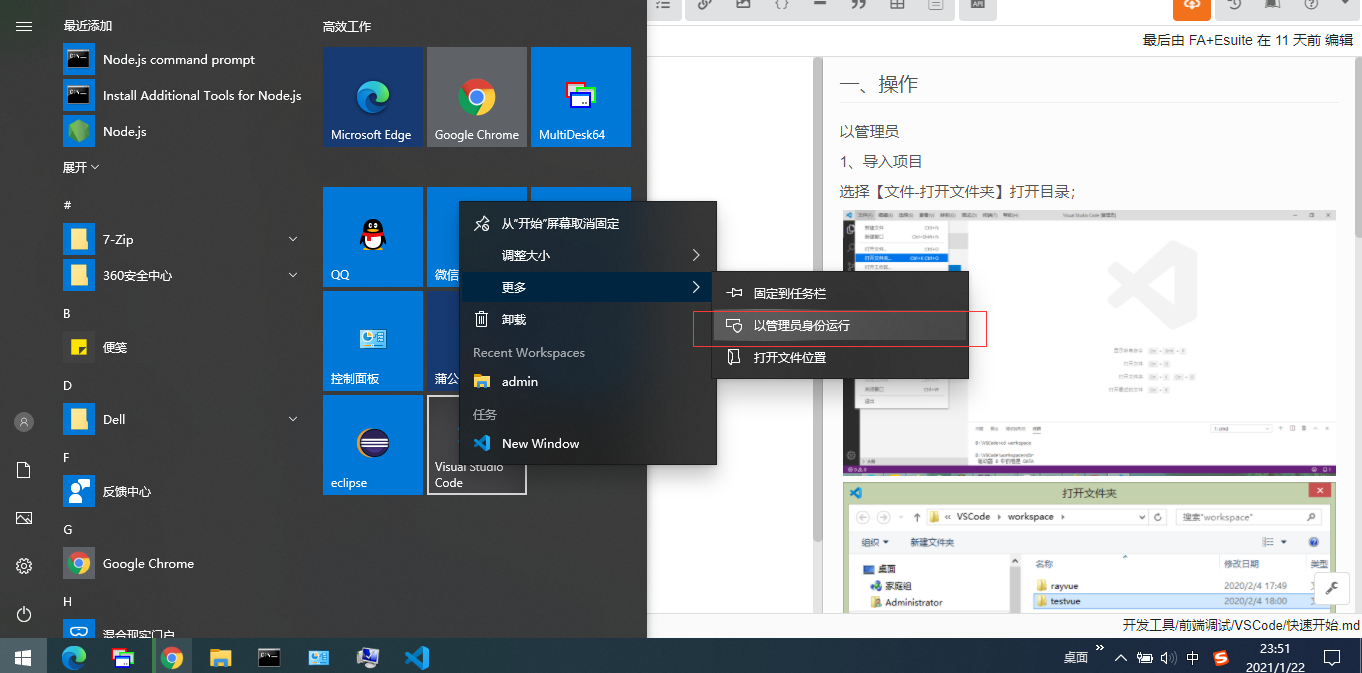Screen dimensions: 1362x673
Task: Click the orange cloud upload button in editor
Action: [1192, 7]
